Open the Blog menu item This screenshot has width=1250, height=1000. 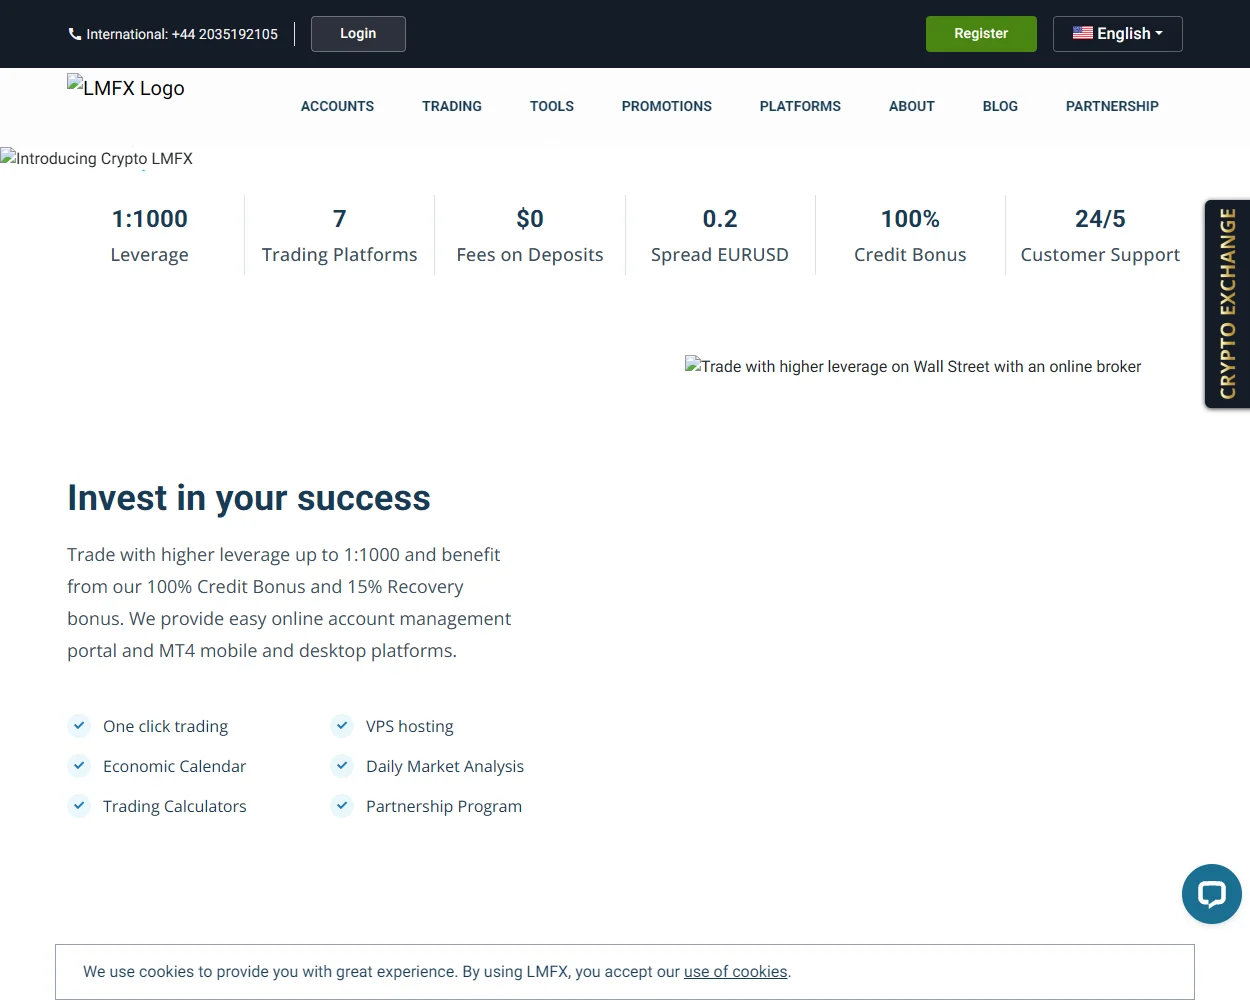pos(1000,106)
